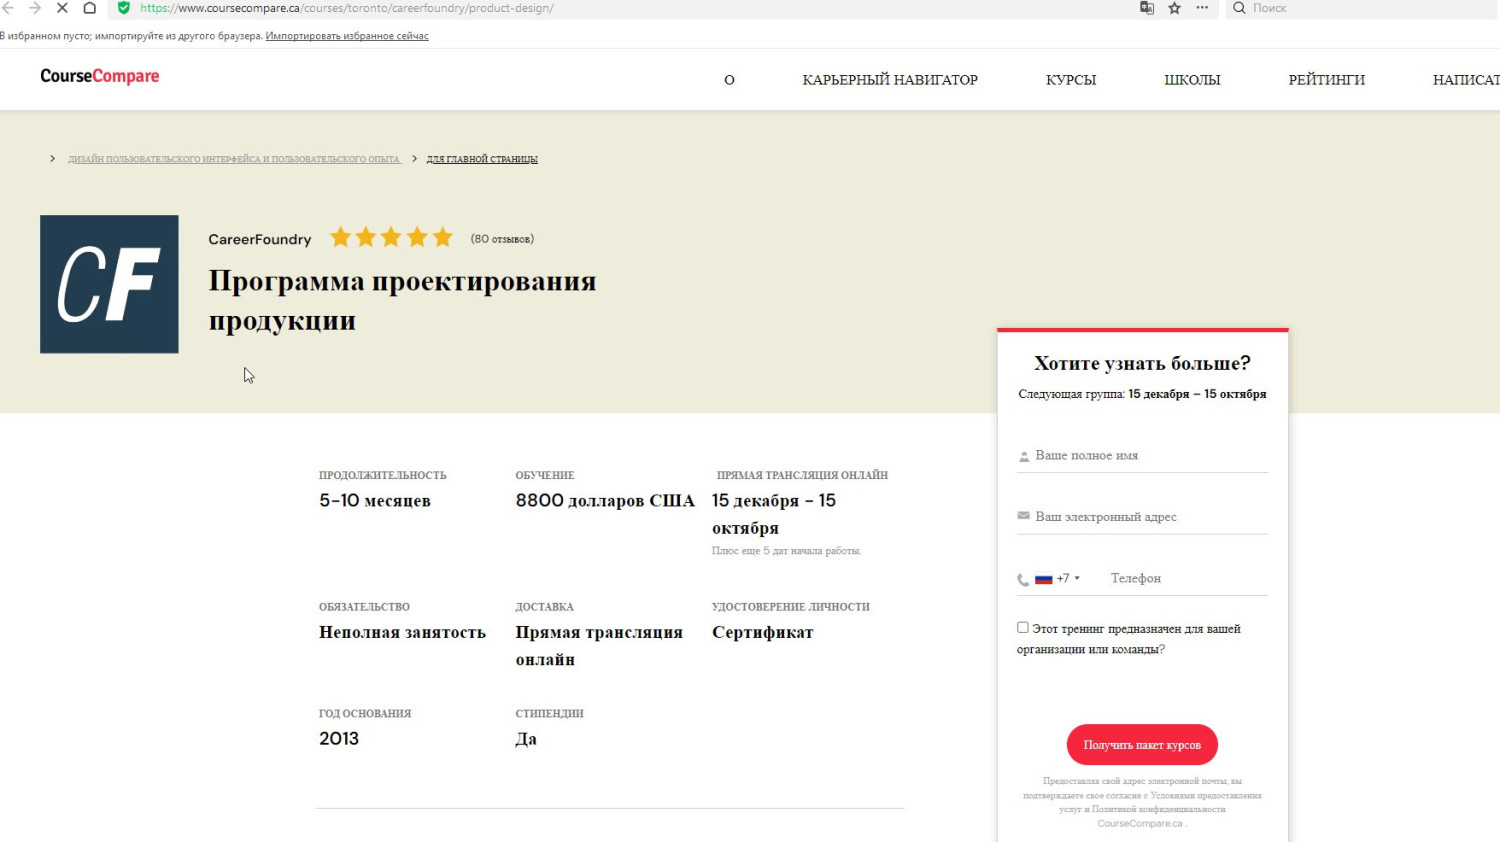Go to the browser home page
This screenshot has height=842, width=1500.
click(90, 8)
